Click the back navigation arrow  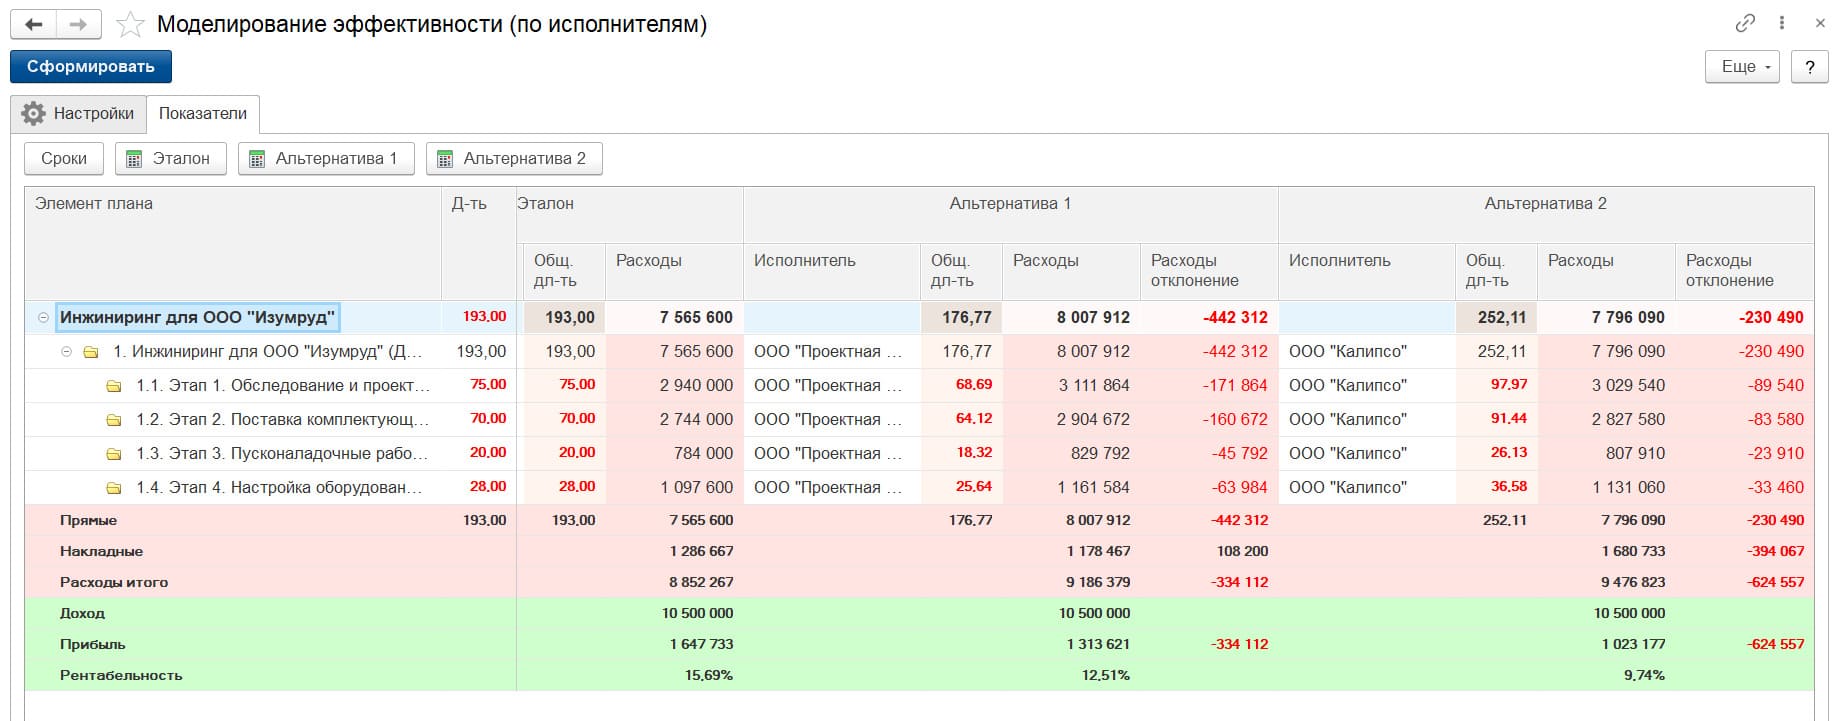33,25
